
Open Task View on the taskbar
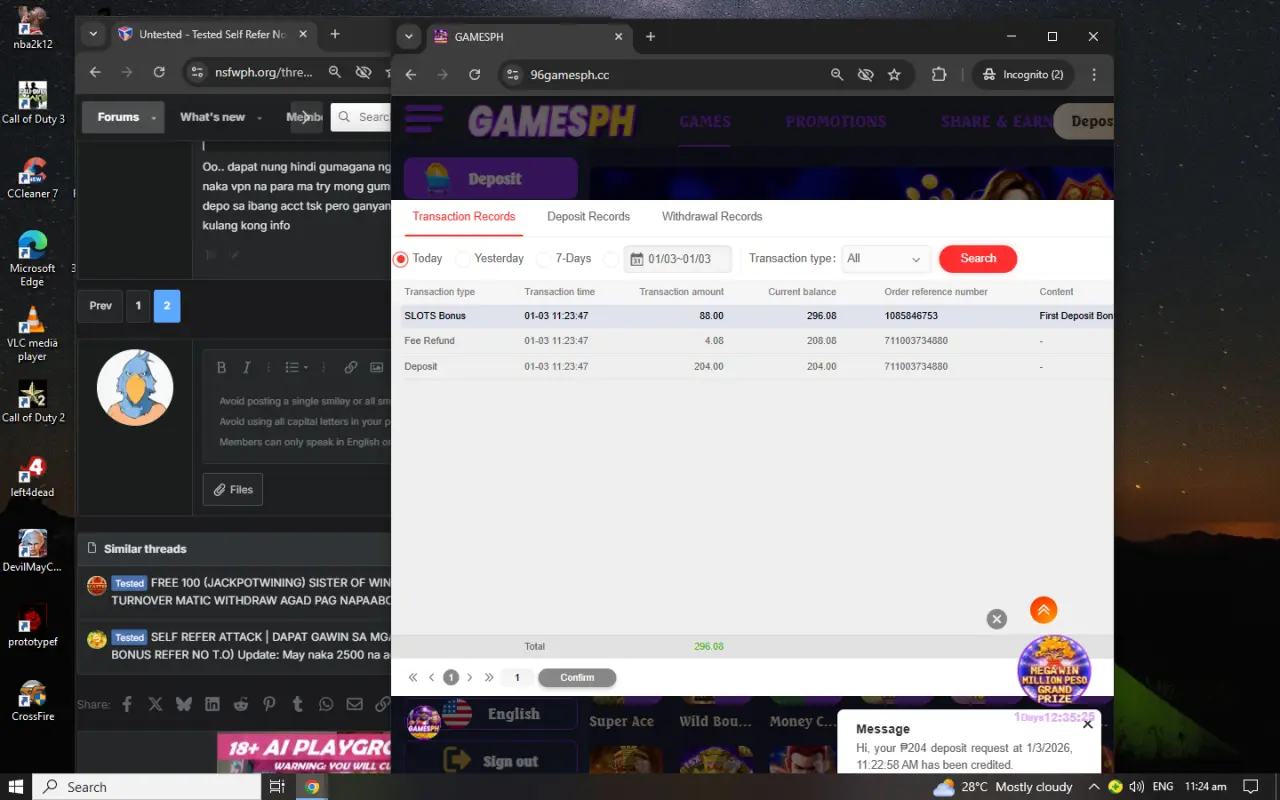click(277, 787)
